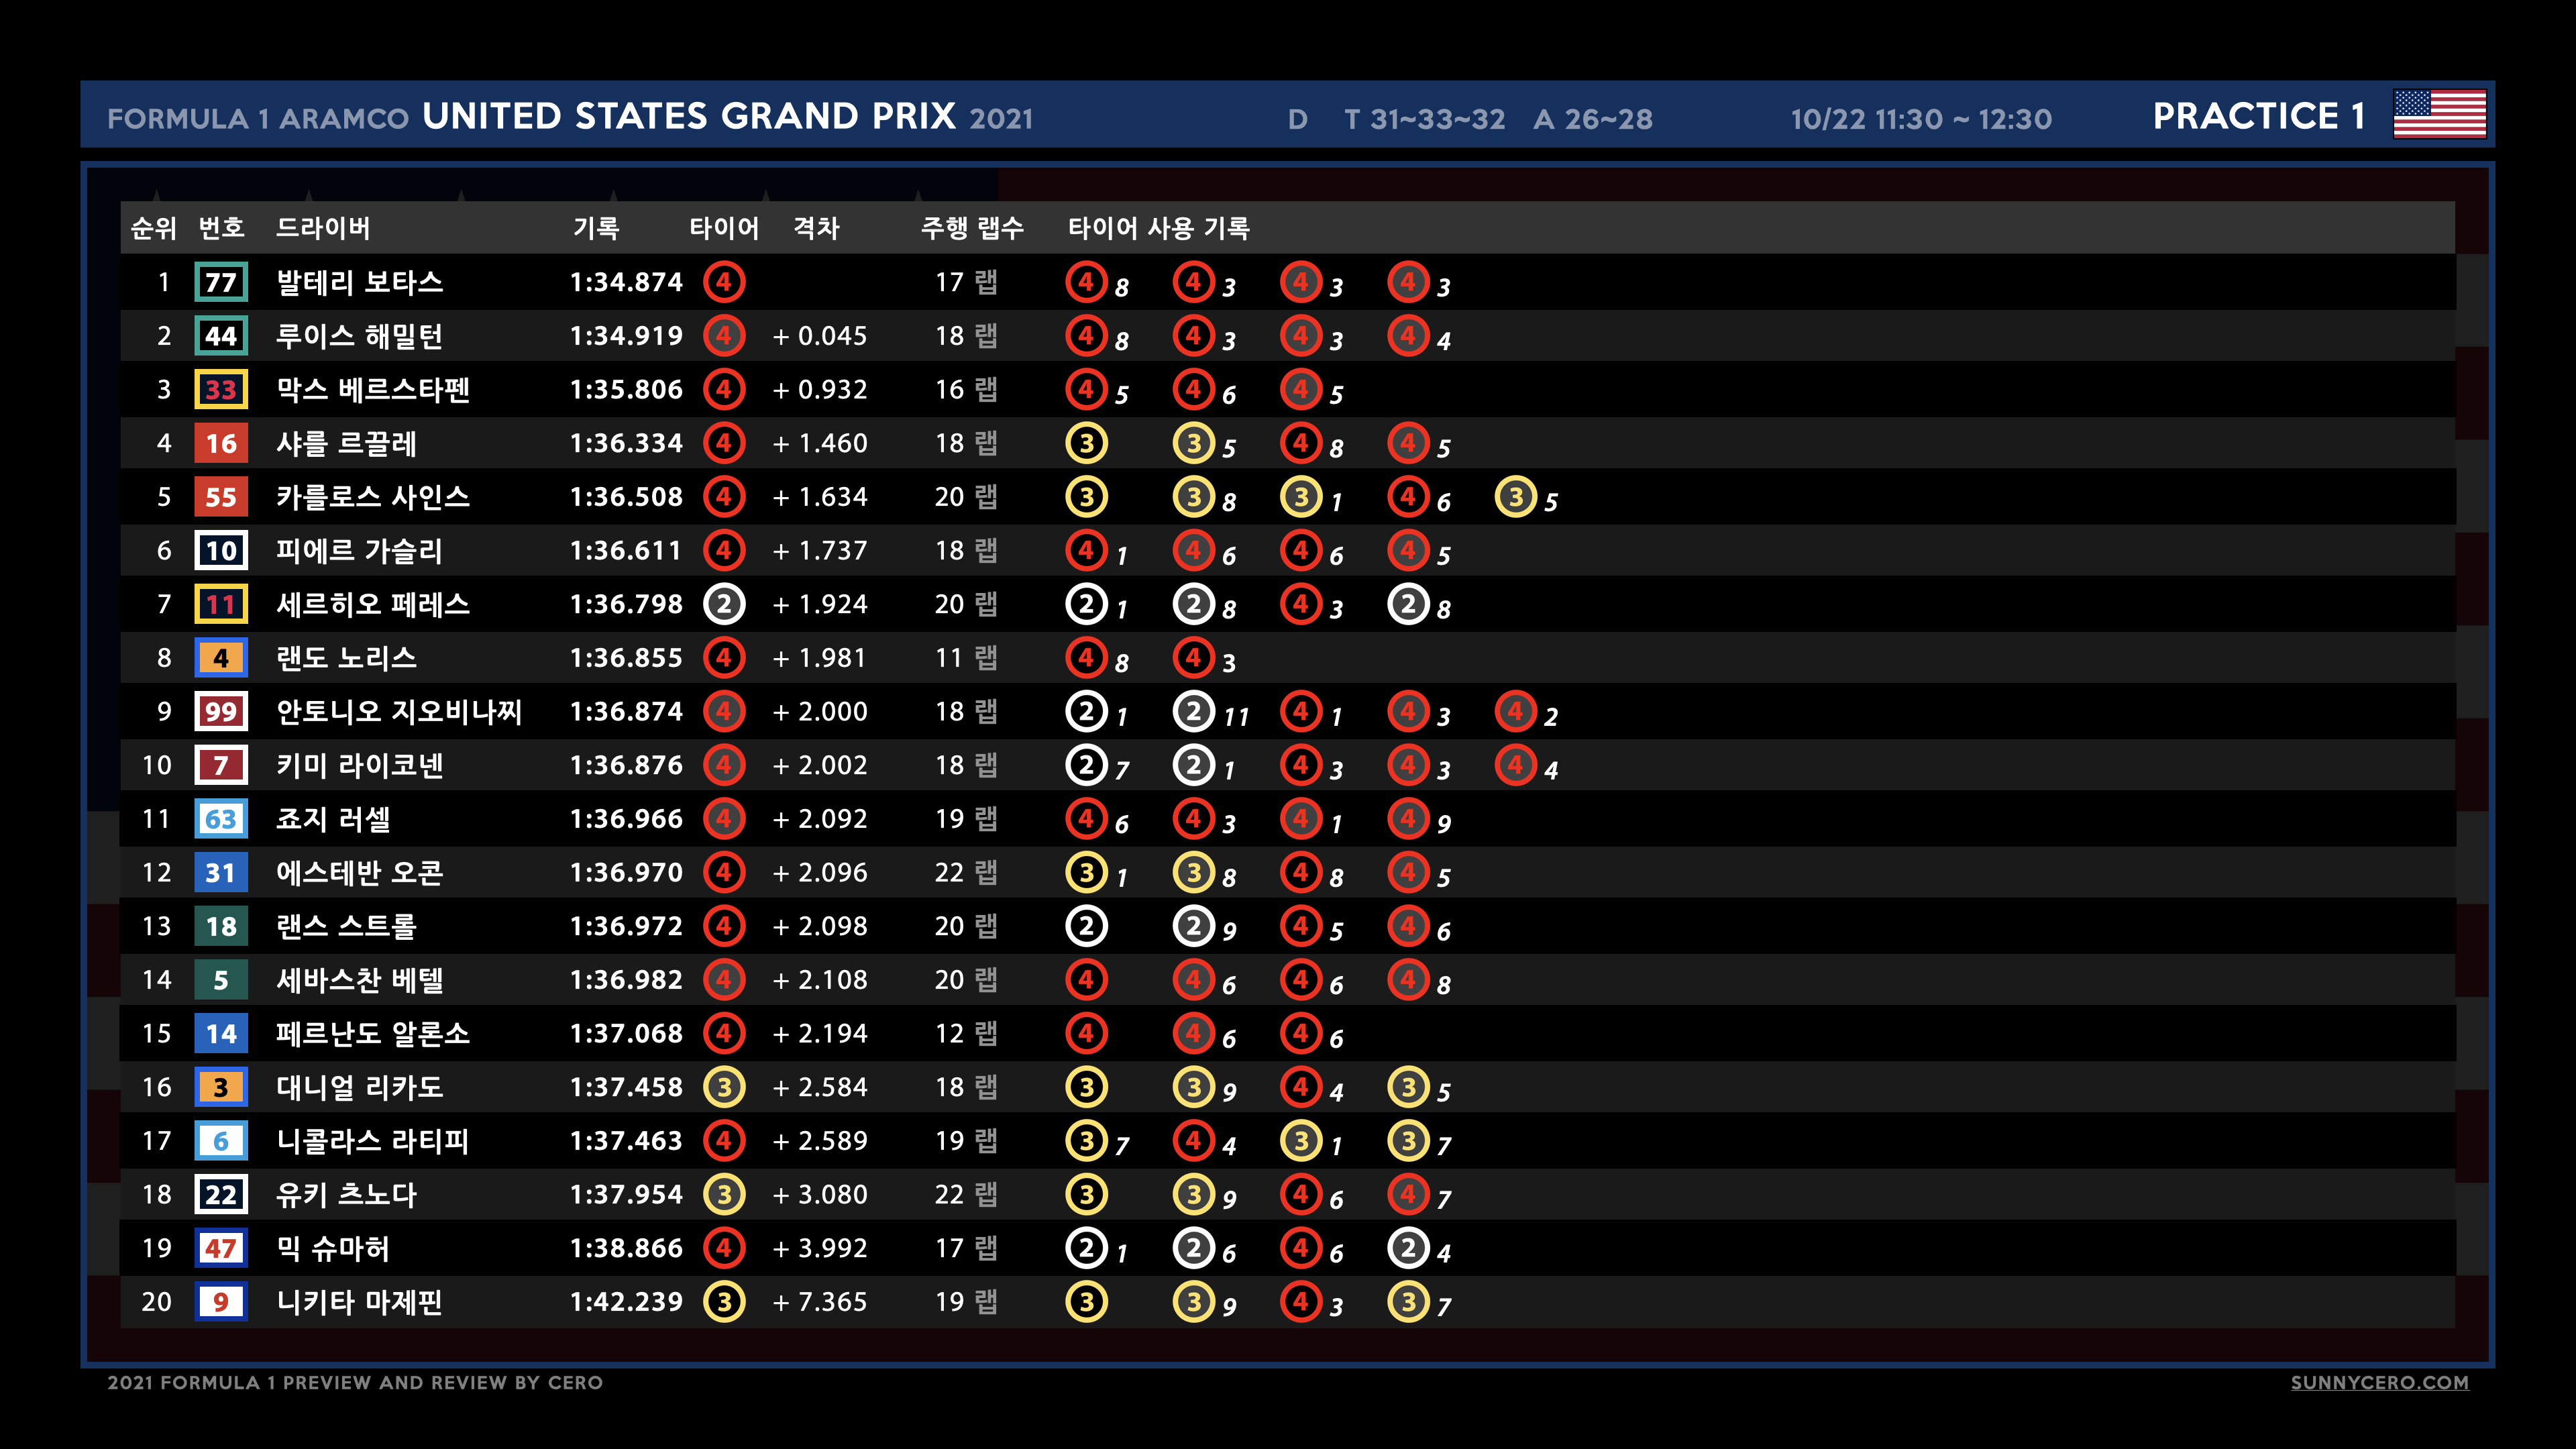This screenshot has width=2576, height=1449.
Task: Click yellow tyre icon beside 1:42.239
Action: point(724,1302)
